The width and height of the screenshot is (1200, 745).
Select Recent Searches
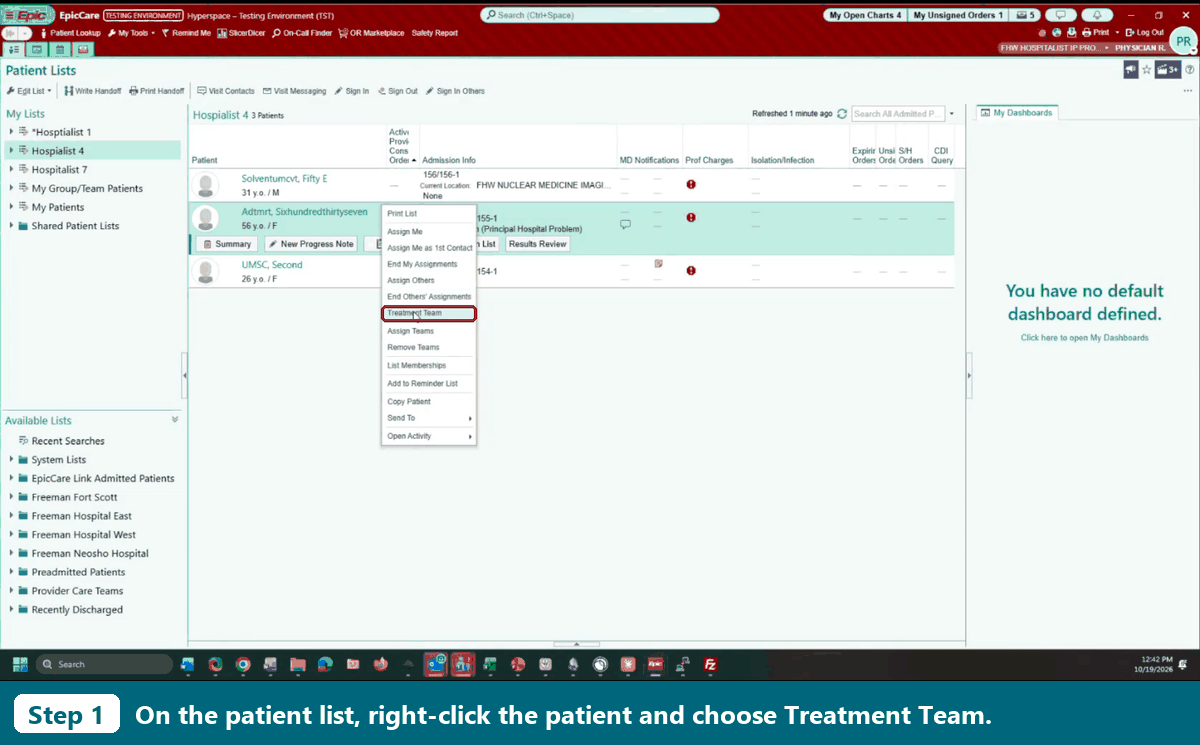pos(68,441)
